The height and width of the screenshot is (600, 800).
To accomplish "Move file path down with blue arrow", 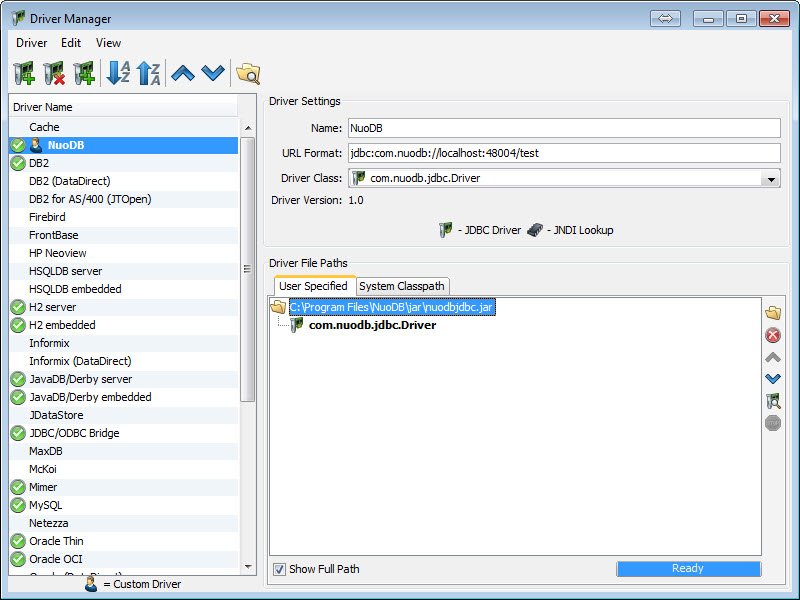I will coord(773,379).
